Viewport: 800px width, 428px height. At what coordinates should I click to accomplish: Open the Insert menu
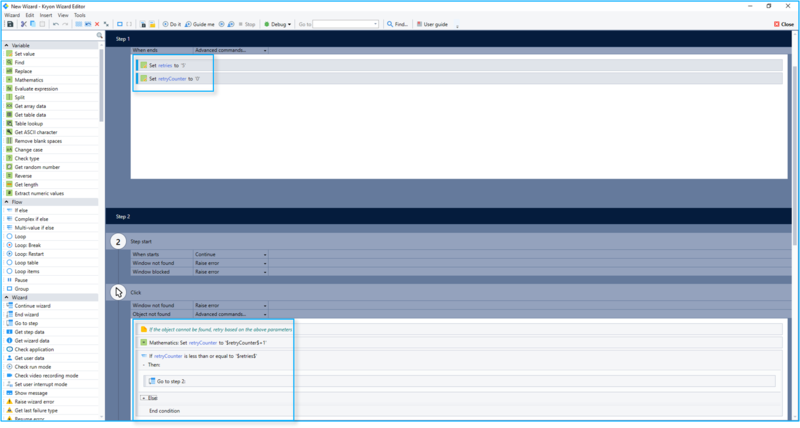click(46, 15)
